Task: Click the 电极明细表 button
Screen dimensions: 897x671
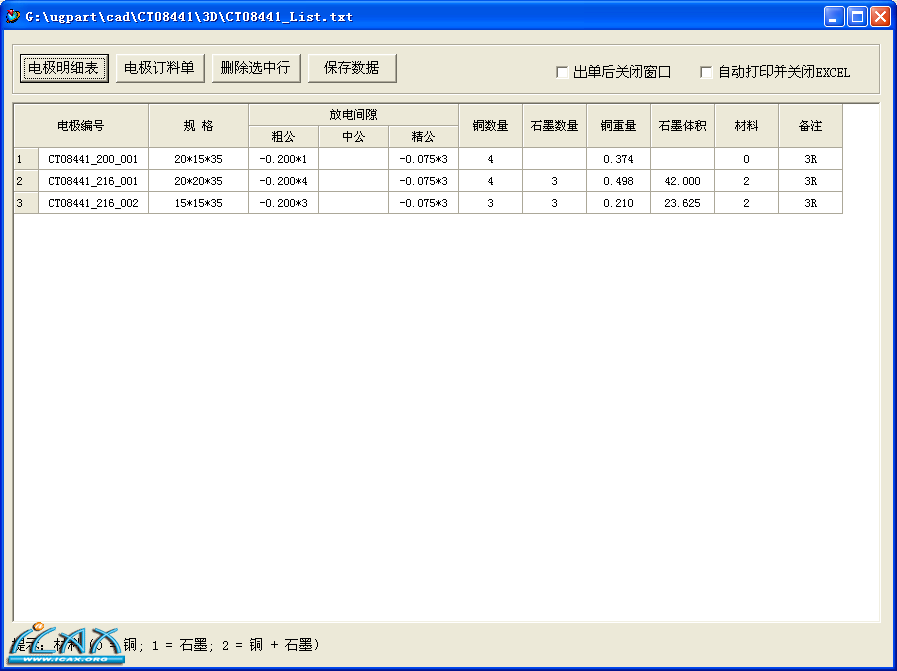Action: tap(63, 68)
